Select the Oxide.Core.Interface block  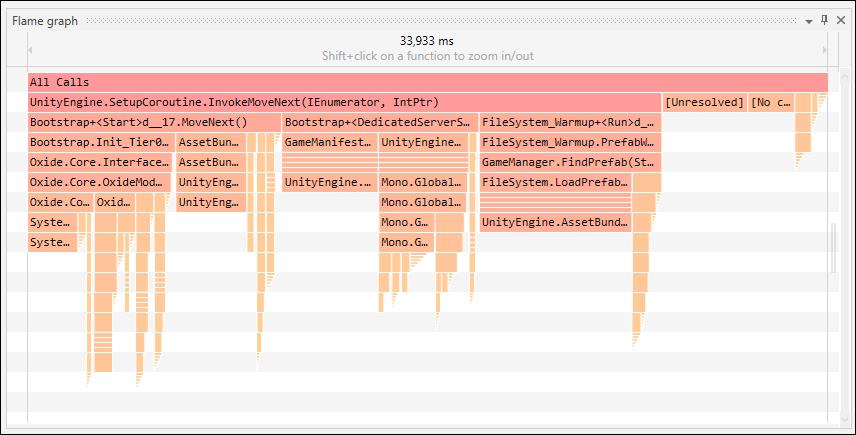100,162
